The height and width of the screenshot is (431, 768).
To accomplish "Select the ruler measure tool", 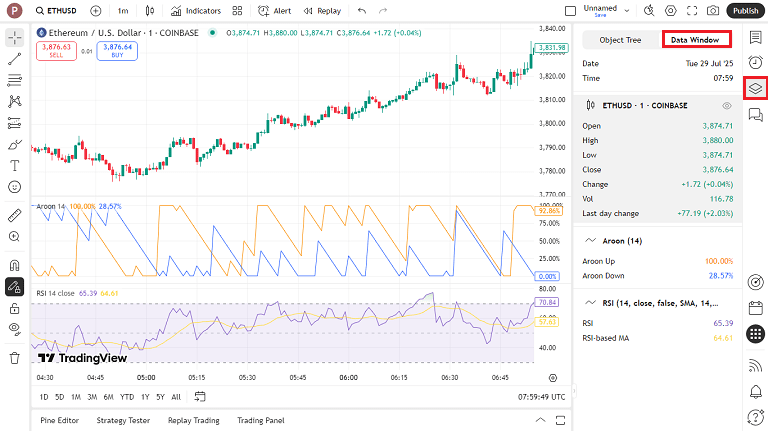I will pos(15,215).
